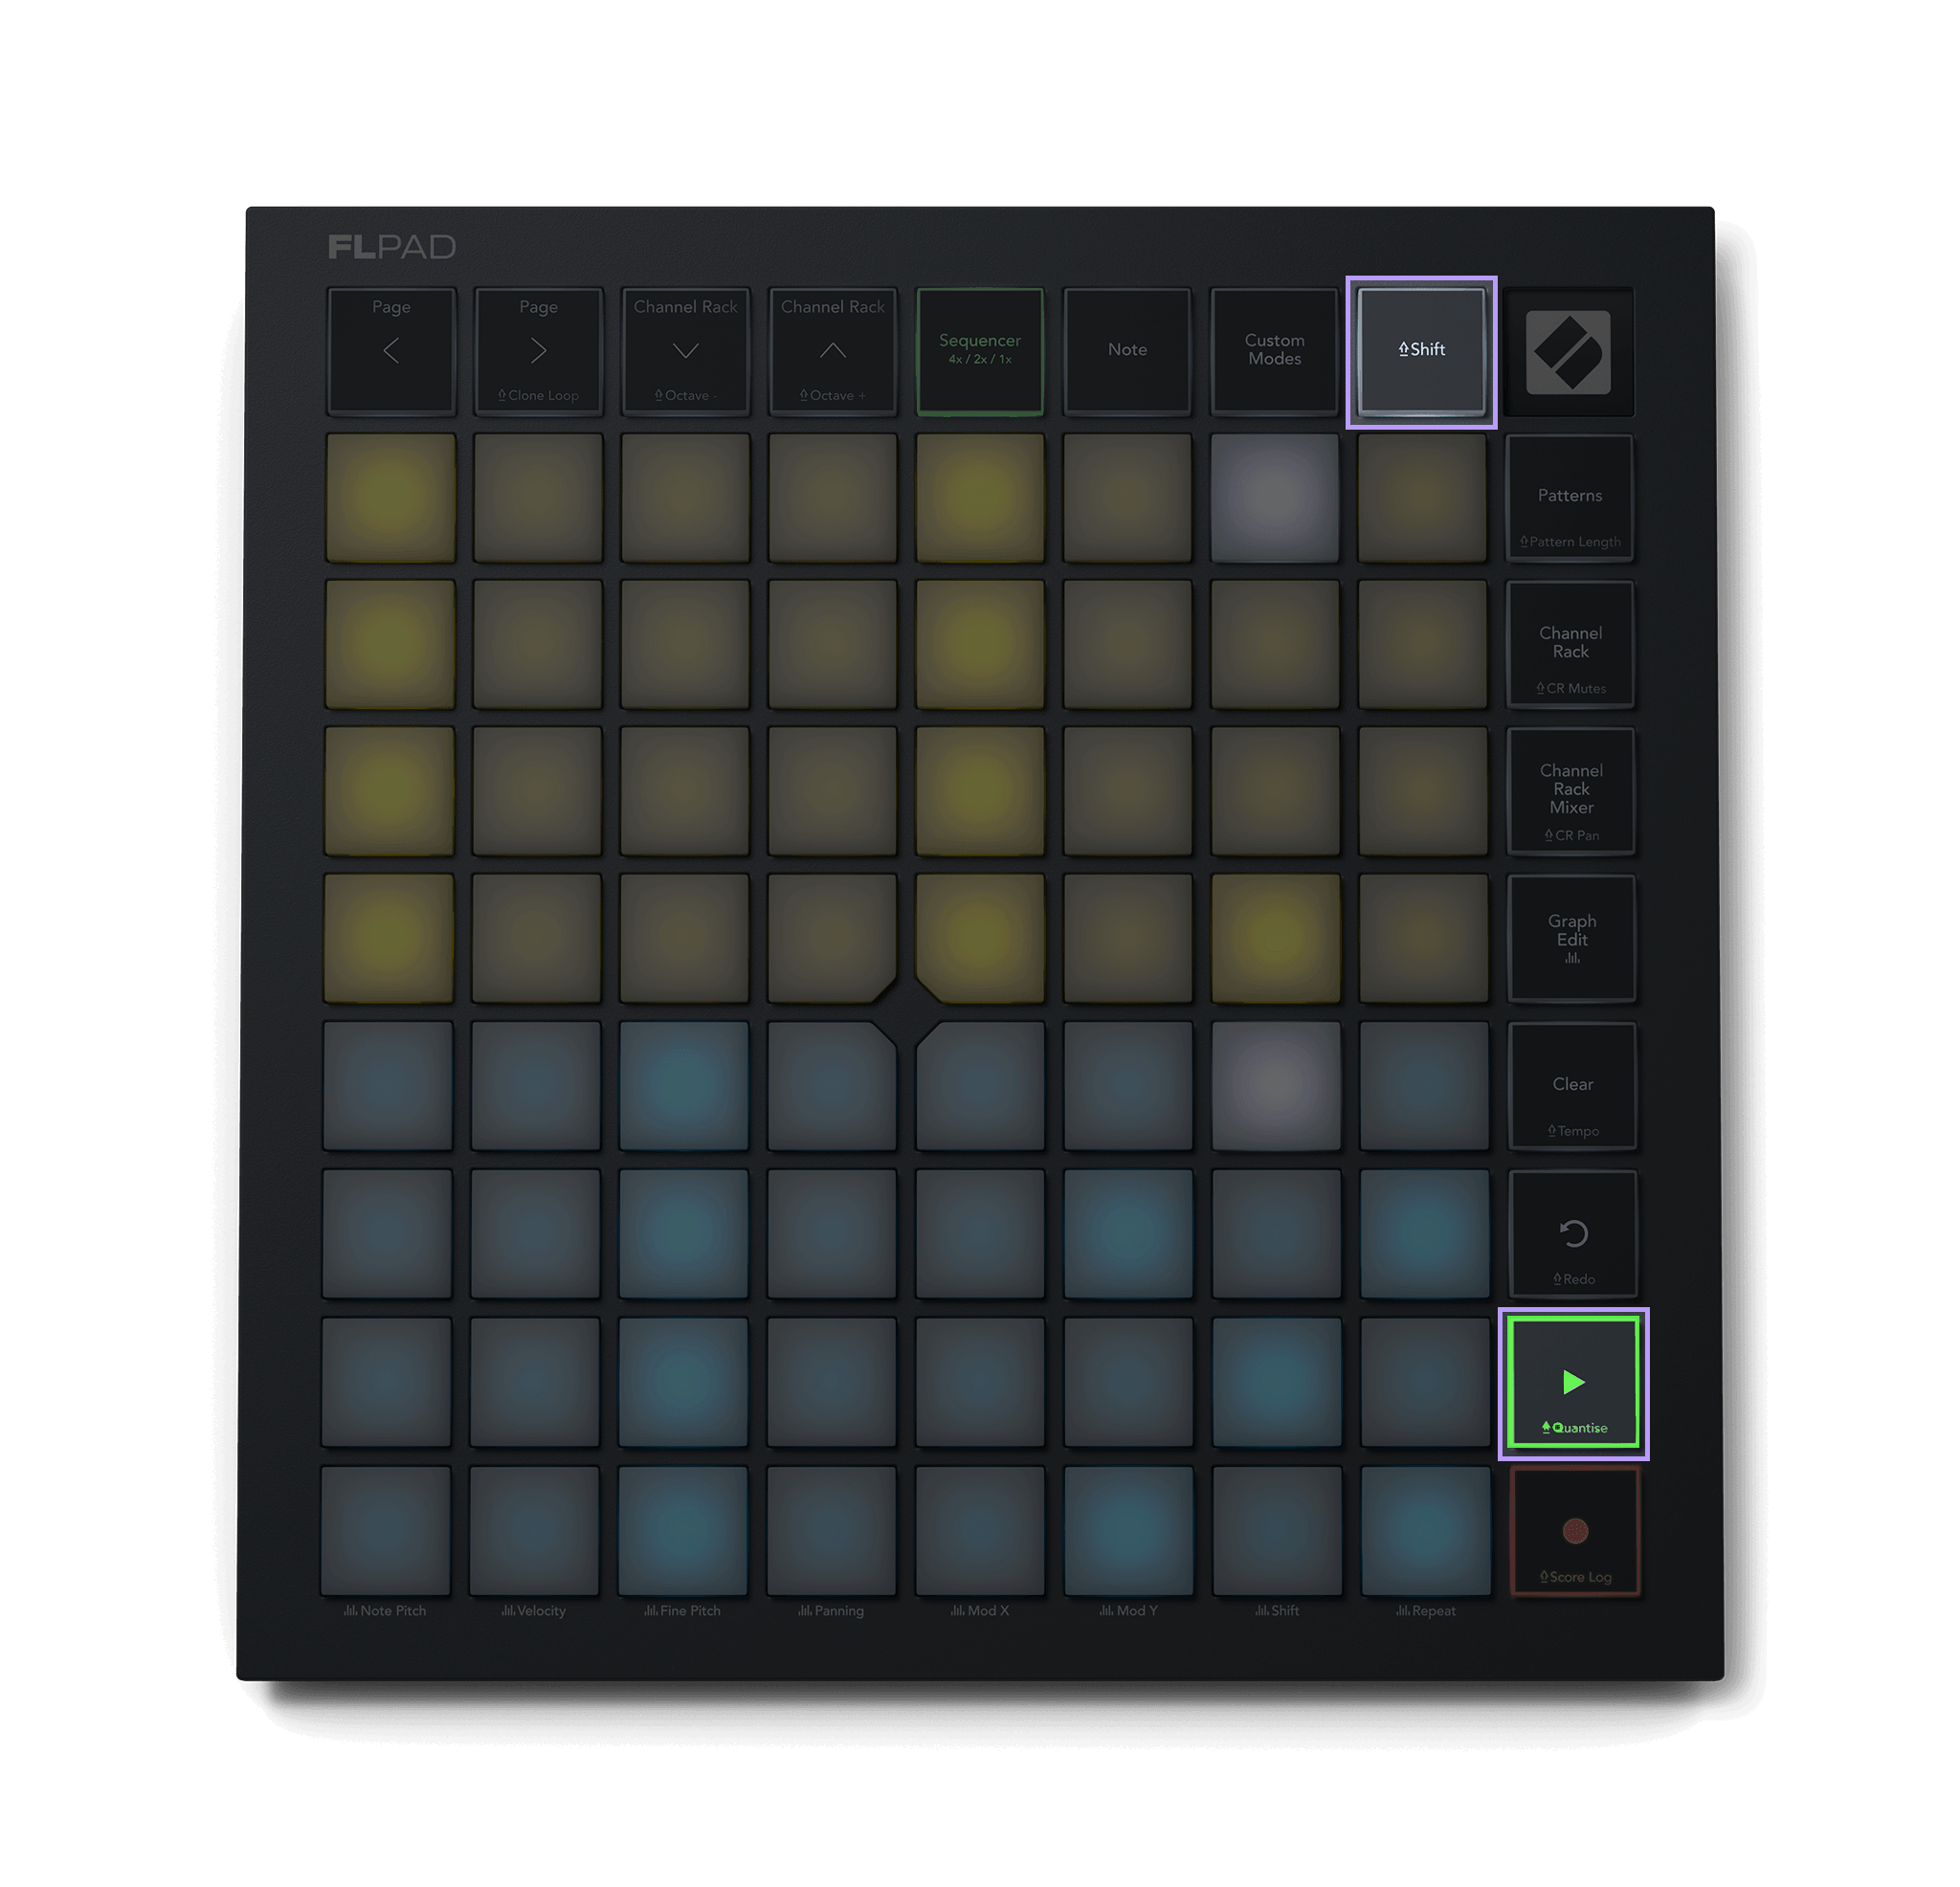The height and width of the screenshot is (1887, 1960).
Task: Select the Channel Rack / CR Mutes button
Action: tap(1570, 644)
